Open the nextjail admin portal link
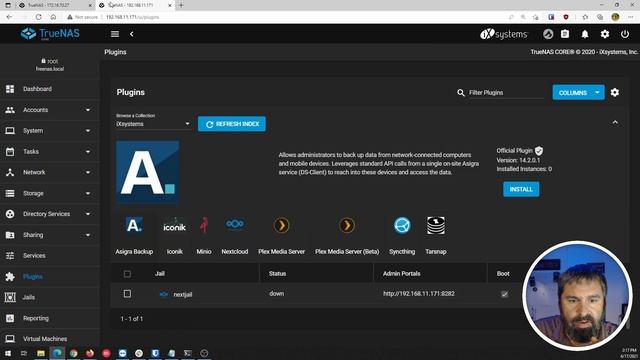The height and width of the screenshot is (360, 640). pos(419,293)
